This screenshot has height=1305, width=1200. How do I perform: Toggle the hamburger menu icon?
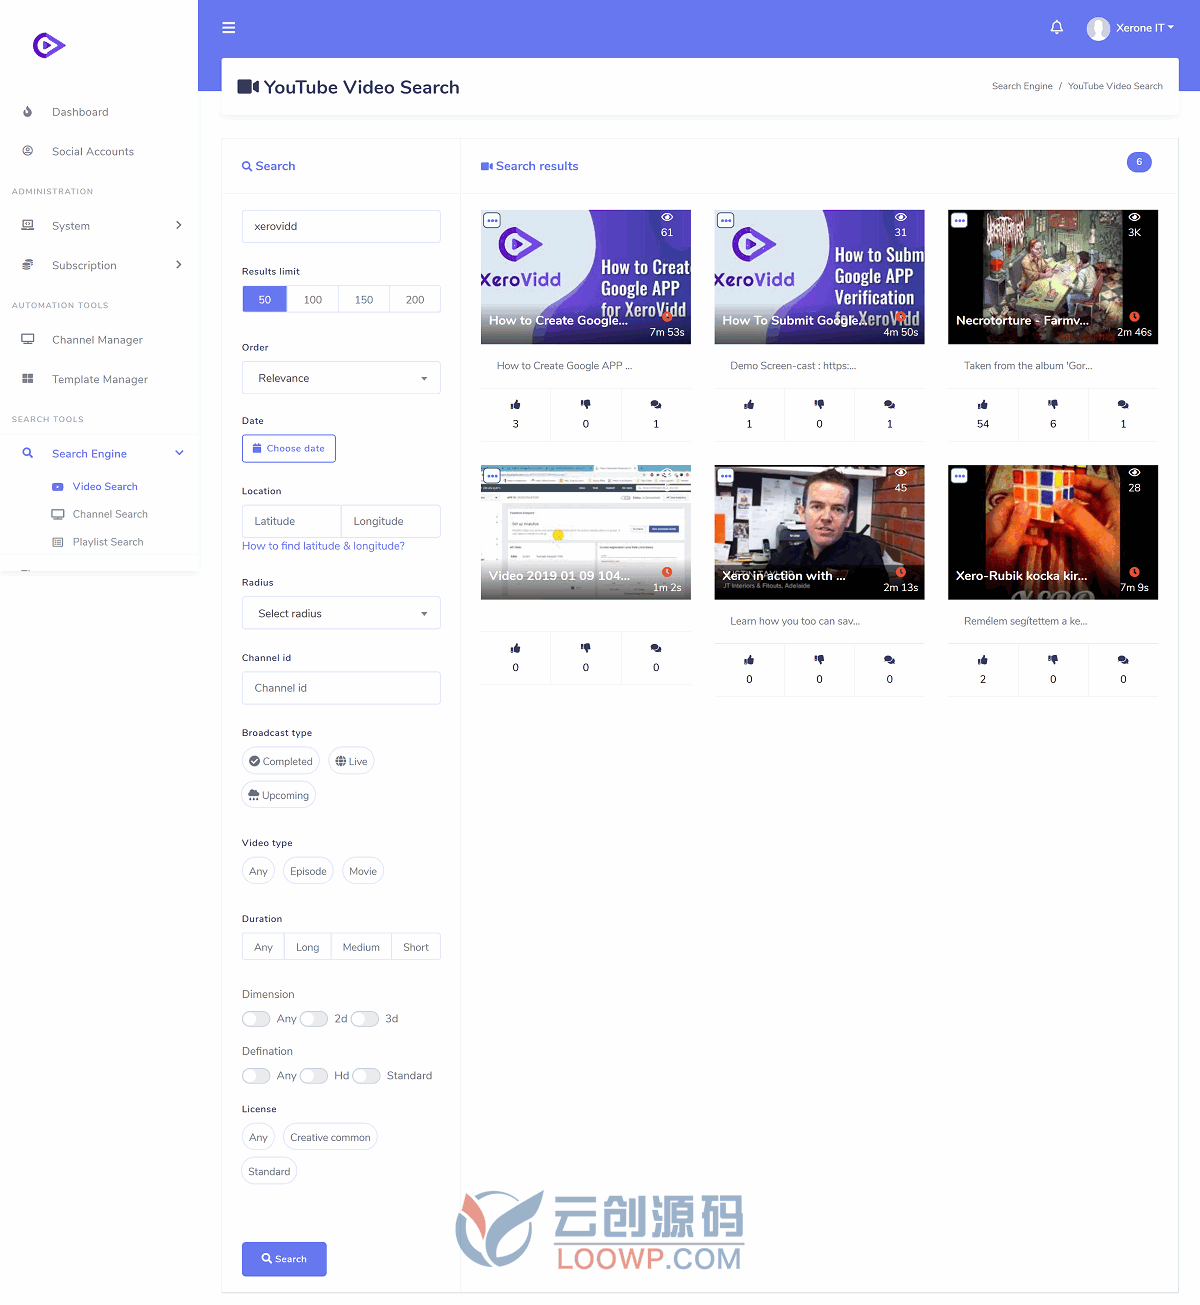(x=229, y=28)
